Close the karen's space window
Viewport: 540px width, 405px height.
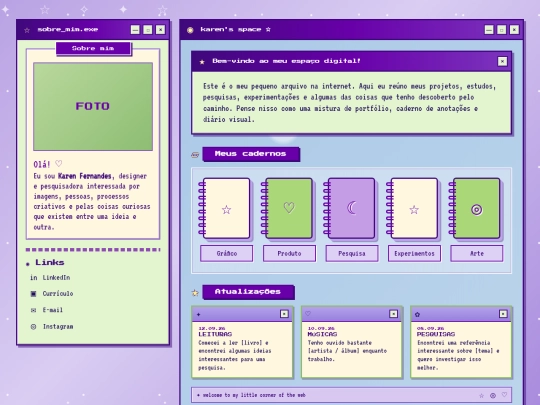tap(514, 30)
